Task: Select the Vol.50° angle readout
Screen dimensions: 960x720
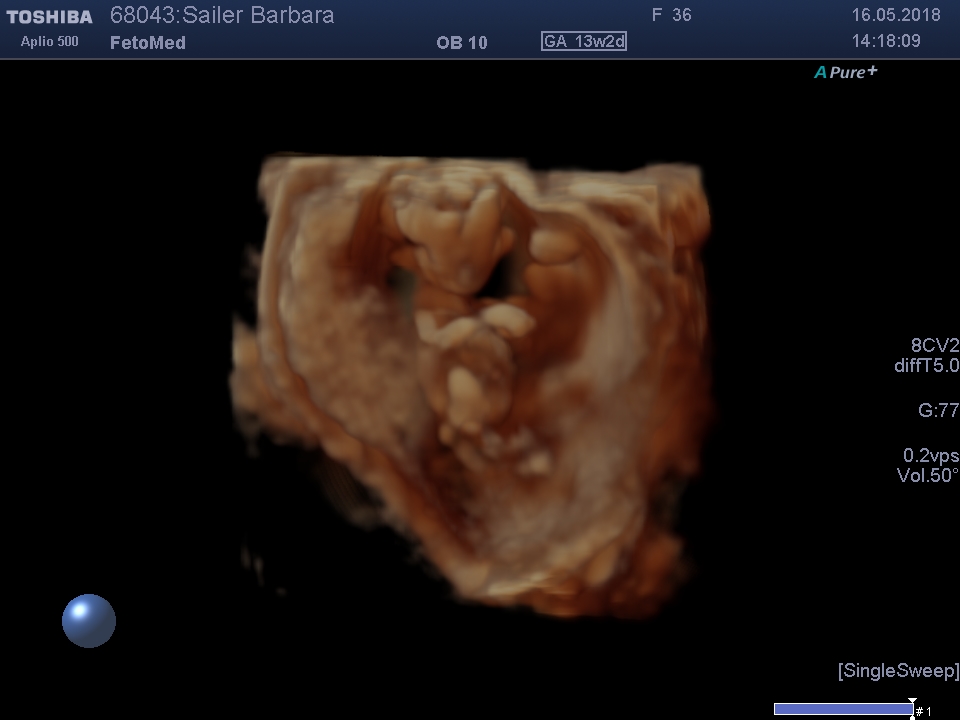Action: coord(927,476)
